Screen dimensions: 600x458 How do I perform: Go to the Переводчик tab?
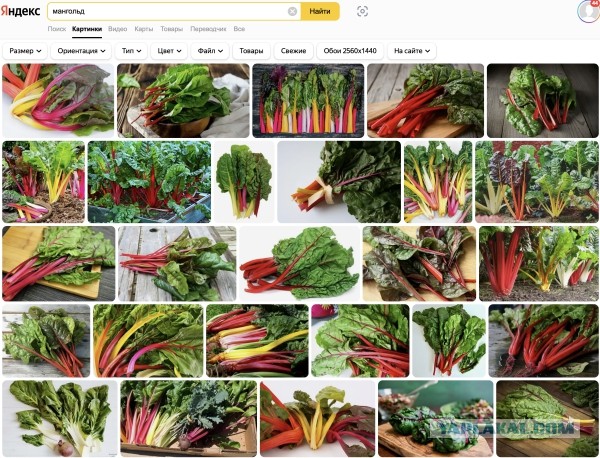click(x=207, y=29)
